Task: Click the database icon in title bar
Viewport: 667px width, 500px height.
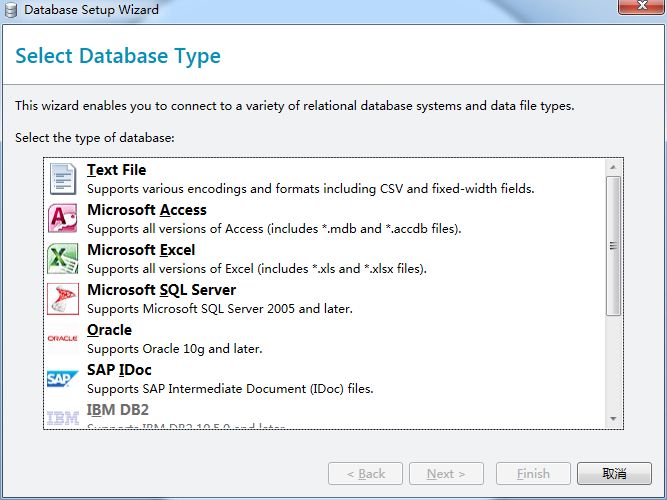Action: click(x=11, y=10)
